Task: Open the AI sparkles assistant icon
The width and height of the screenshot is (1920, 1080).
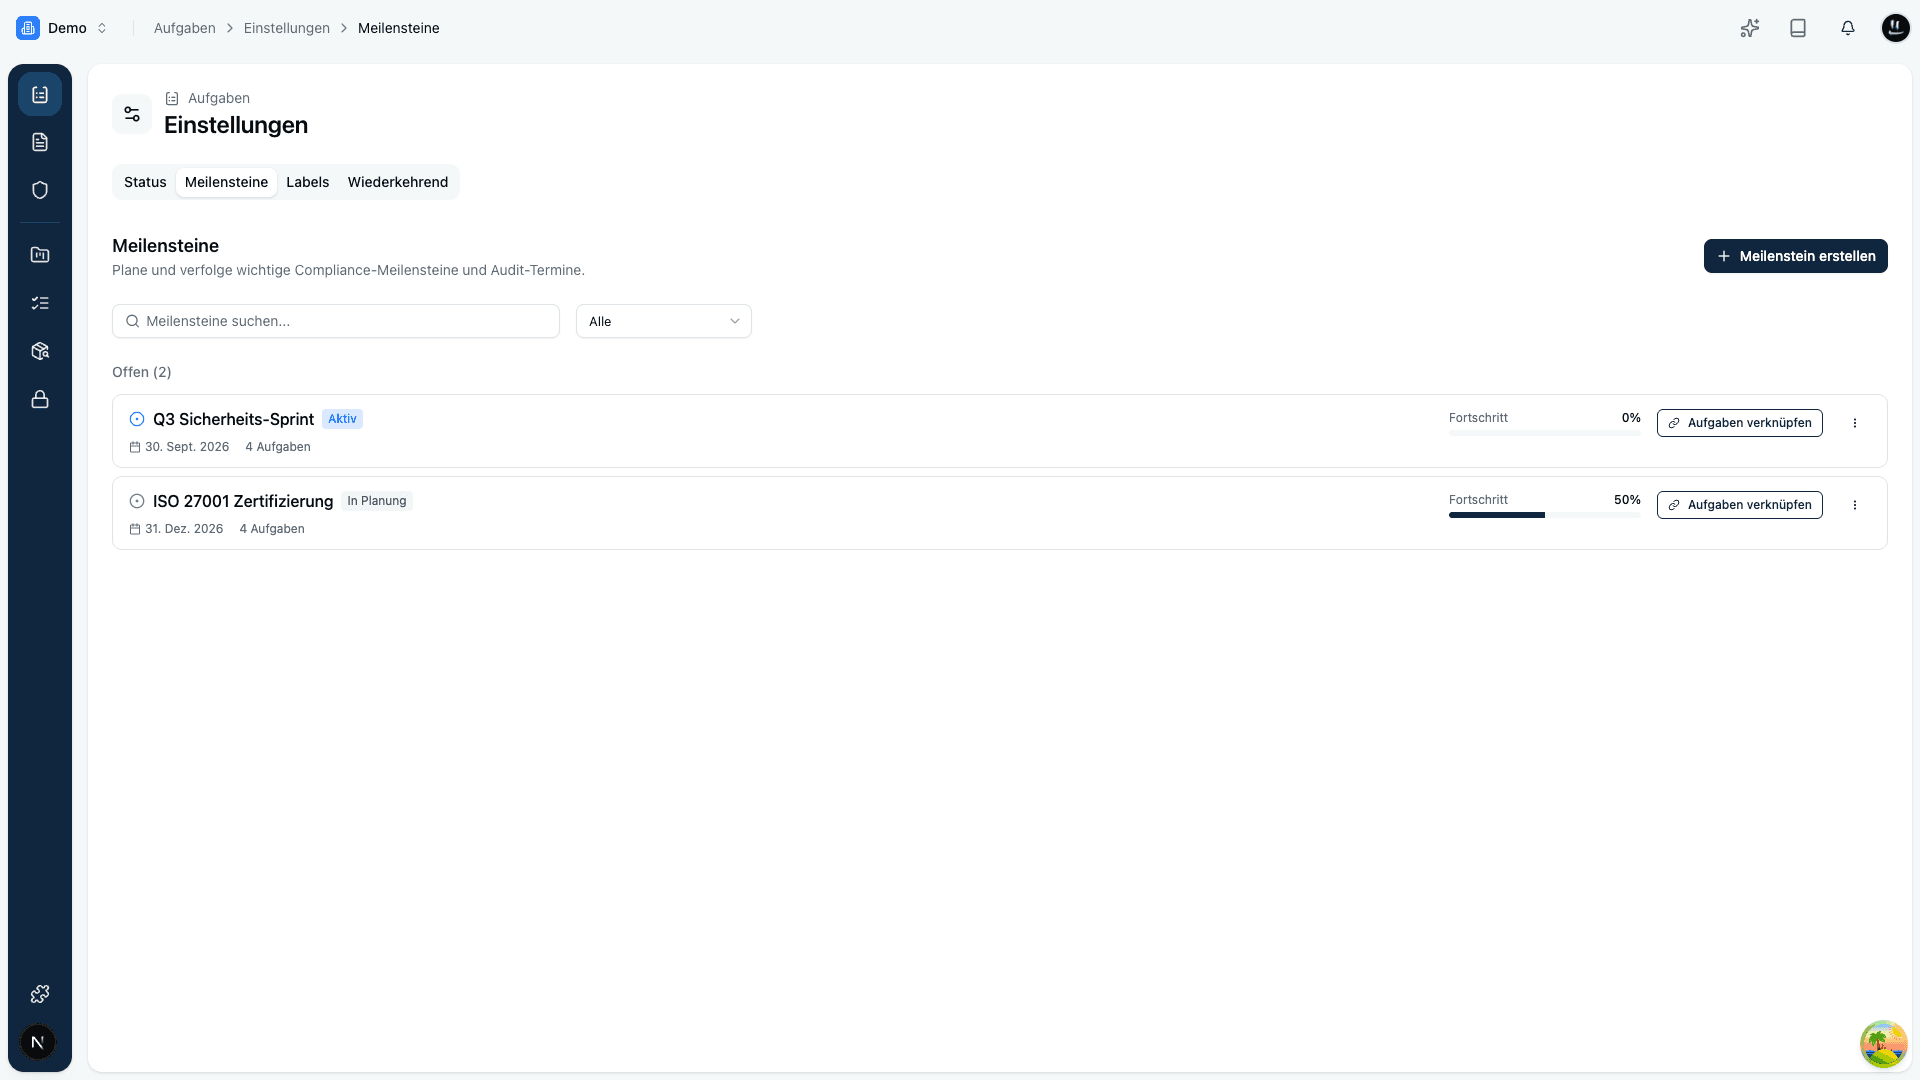Action: click(1749, 28)
